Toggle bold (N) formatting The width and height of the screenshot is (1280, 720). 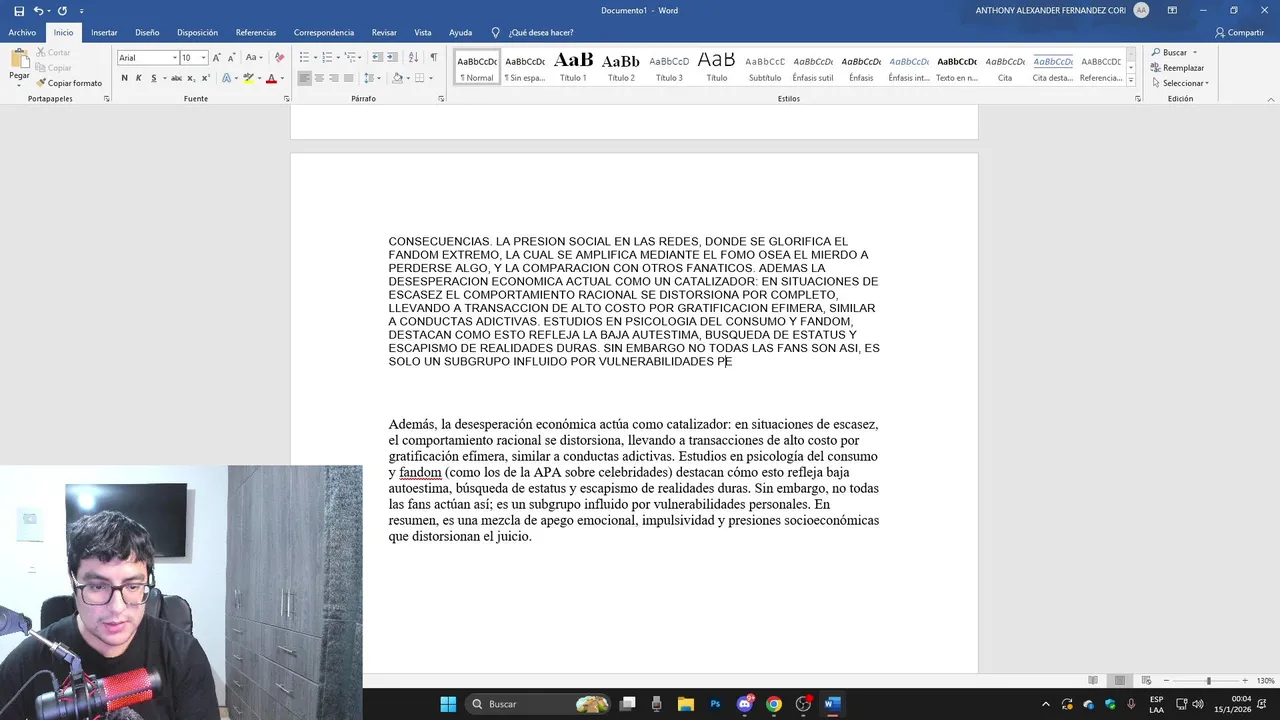coord(125,78)
